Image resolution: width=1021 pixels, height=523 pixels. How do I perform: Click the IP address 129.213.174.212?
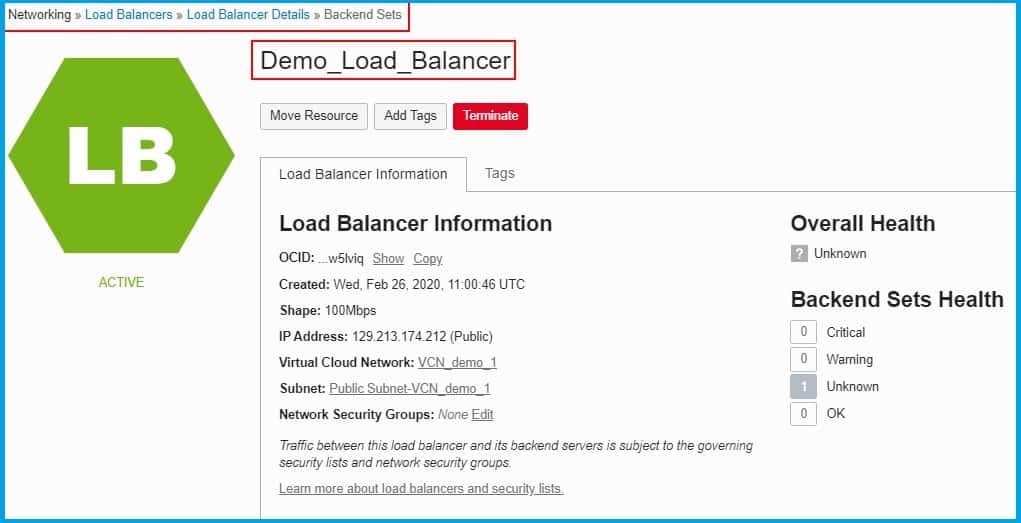click(x=399, y=337)
